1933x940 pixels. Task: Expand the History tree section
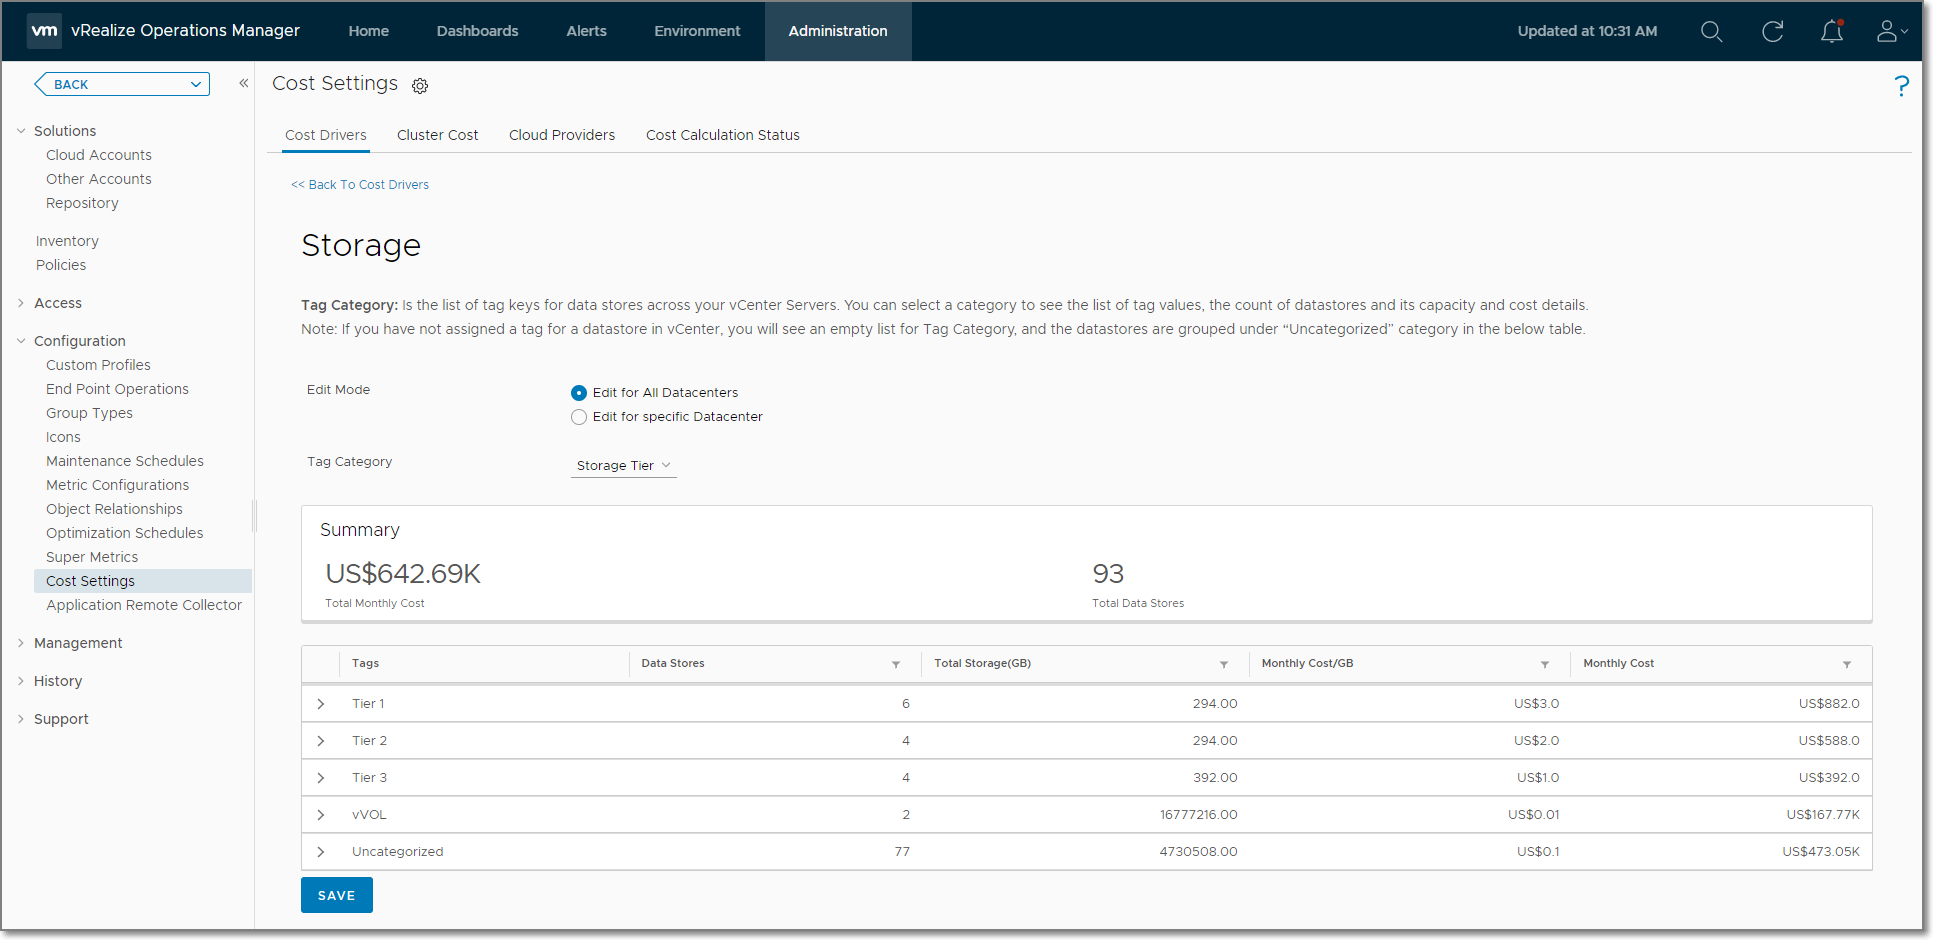pos(21,681)
